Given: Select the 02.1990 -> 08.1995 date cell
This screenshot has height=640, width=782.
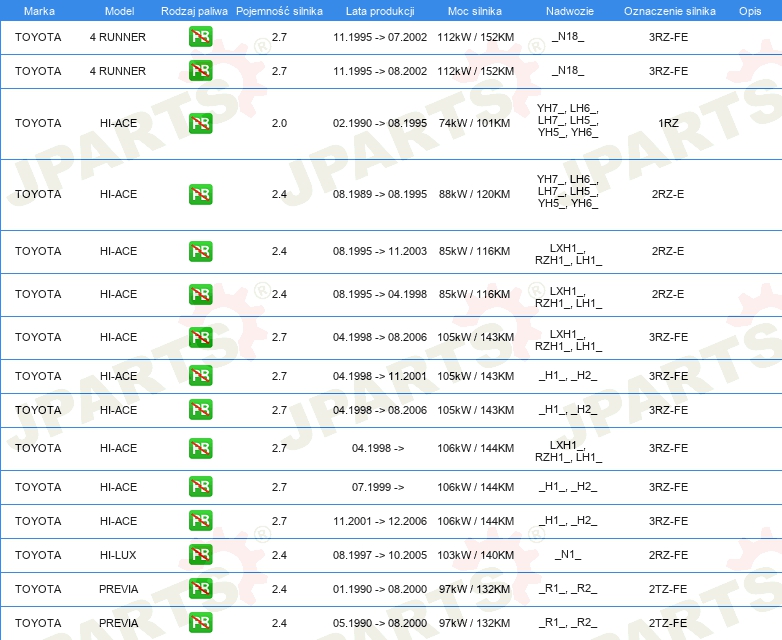Looking at the screenshot, I should pos(380,123).
